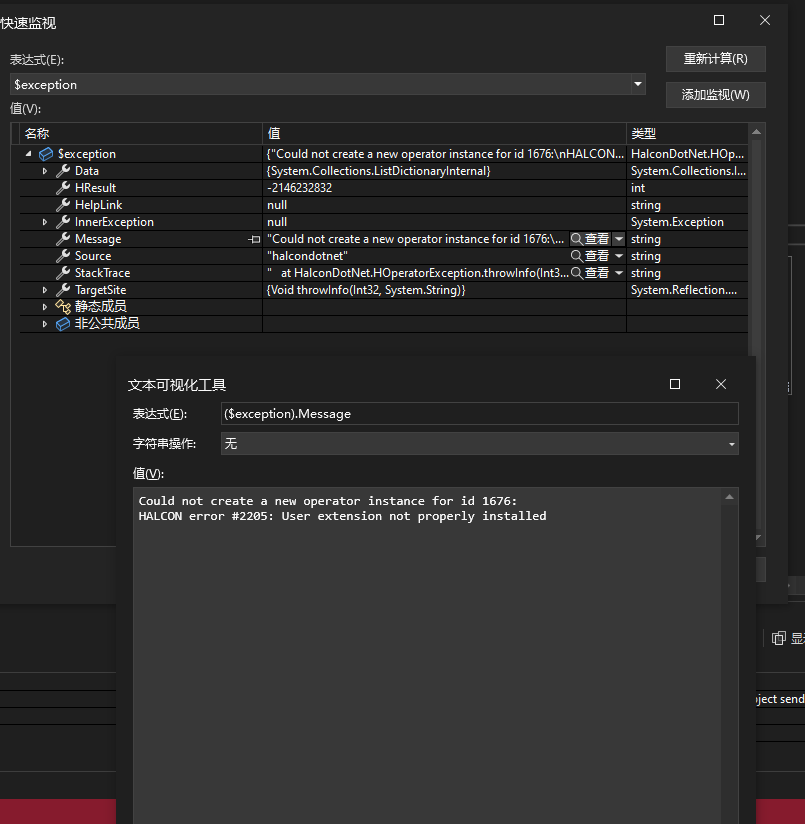Click the 表达式(E) label in 快速监视
The height and width of the screenshot is (824, 805).
(x=37, y=60)
